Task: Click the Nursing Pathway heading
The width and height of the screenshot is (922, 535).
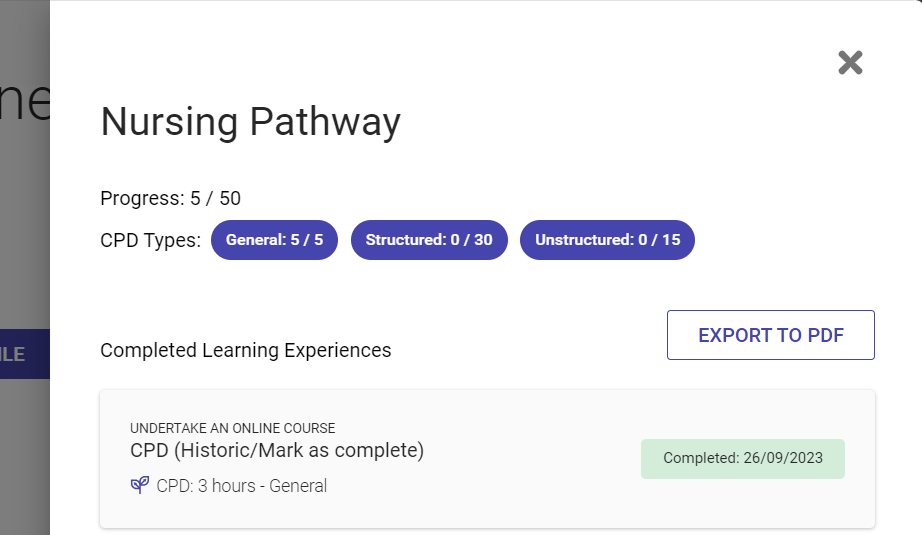Action: (250, 122)
